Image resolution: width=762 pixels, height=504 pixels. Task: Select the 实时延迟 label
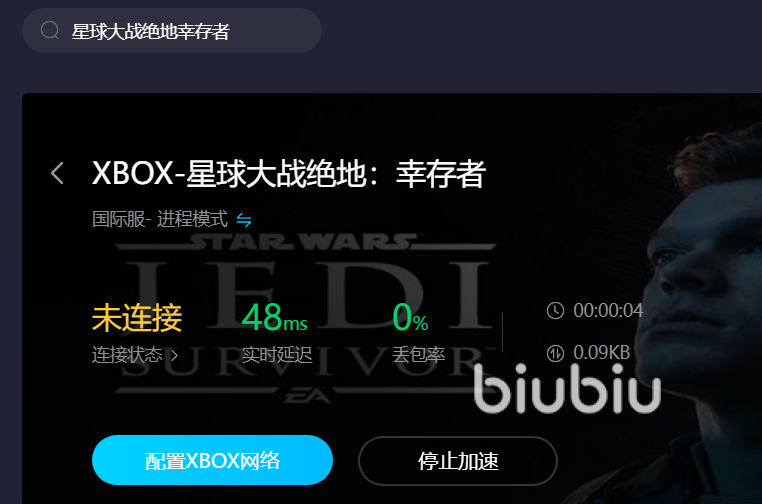277,355
